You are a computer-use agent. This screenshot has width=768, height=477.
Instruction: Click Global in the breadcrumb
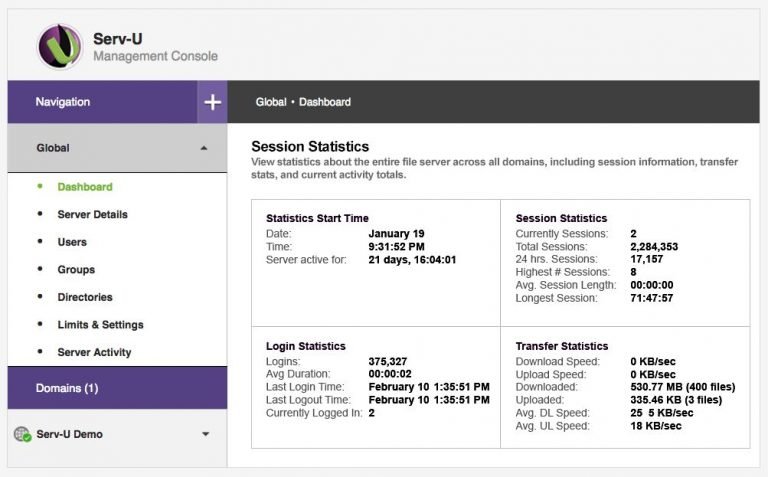[x=270, y=102]
